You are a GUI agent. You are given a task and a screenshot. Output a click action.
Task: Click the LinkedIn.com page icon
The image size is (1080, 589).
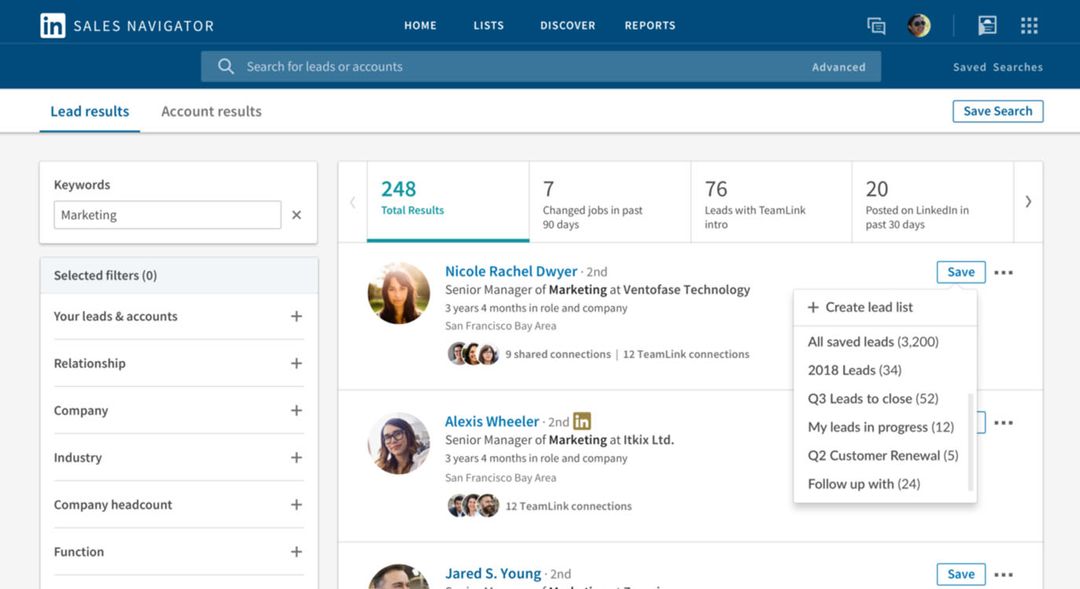tap(987, 25)
